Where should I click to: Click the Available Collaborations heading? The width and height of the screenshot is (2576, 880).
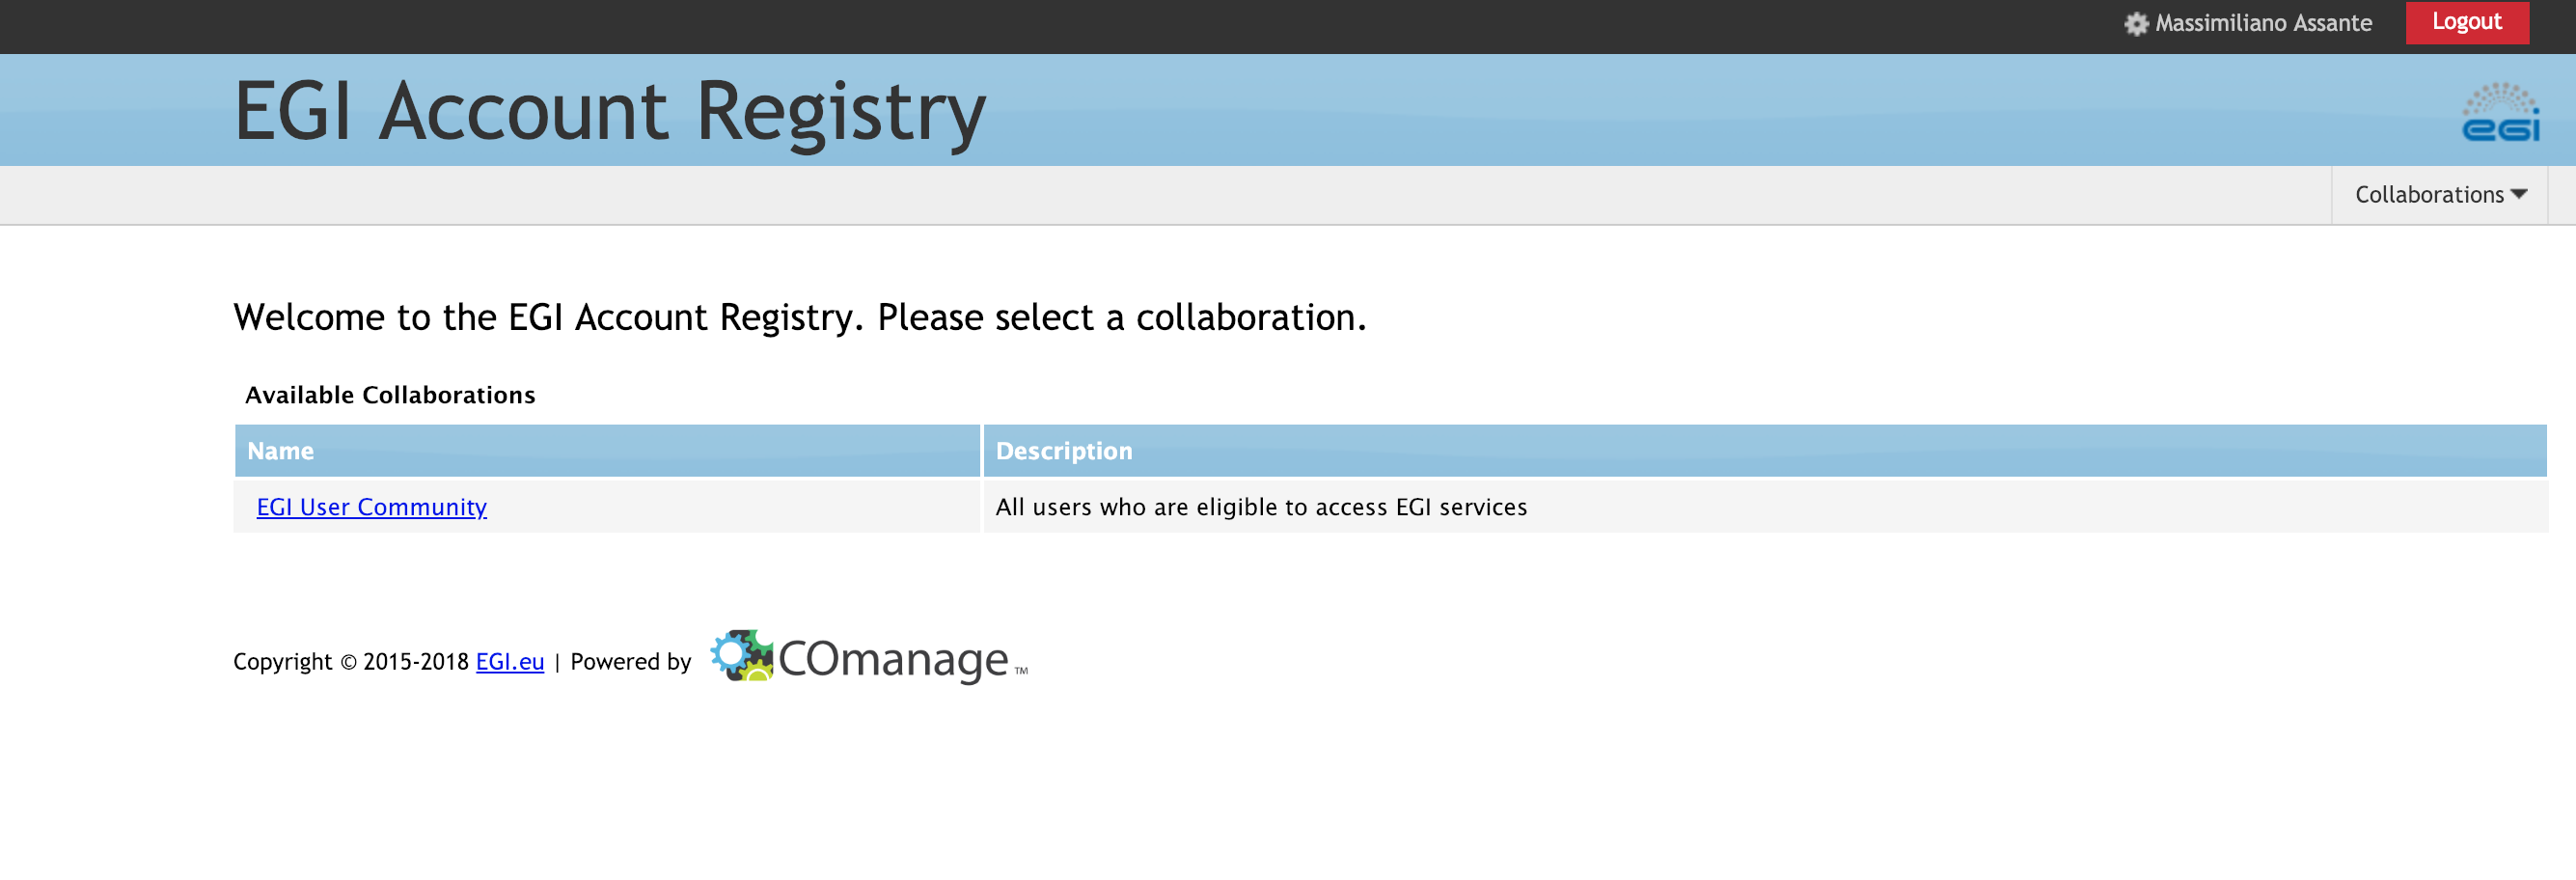(390, 395)
